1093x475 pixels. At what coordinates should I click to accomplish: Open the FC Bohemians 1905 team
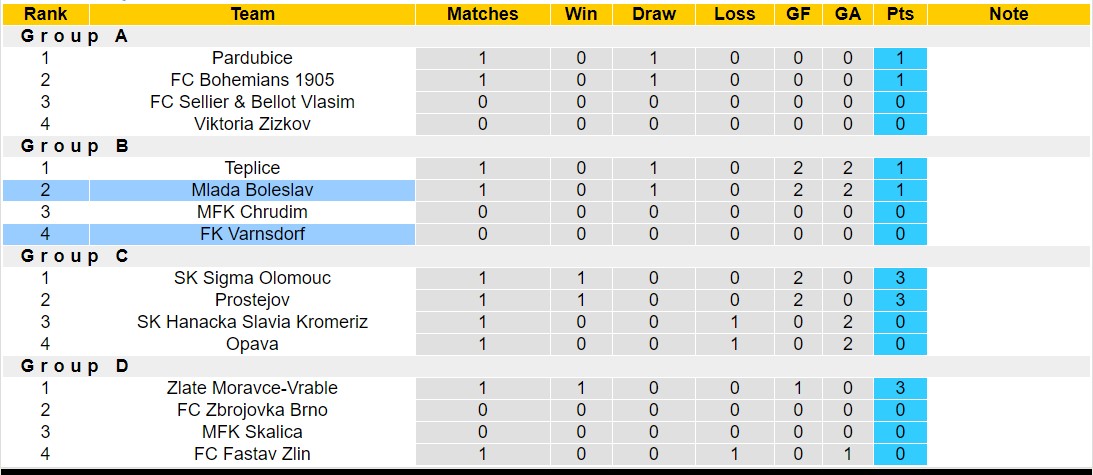252,80
